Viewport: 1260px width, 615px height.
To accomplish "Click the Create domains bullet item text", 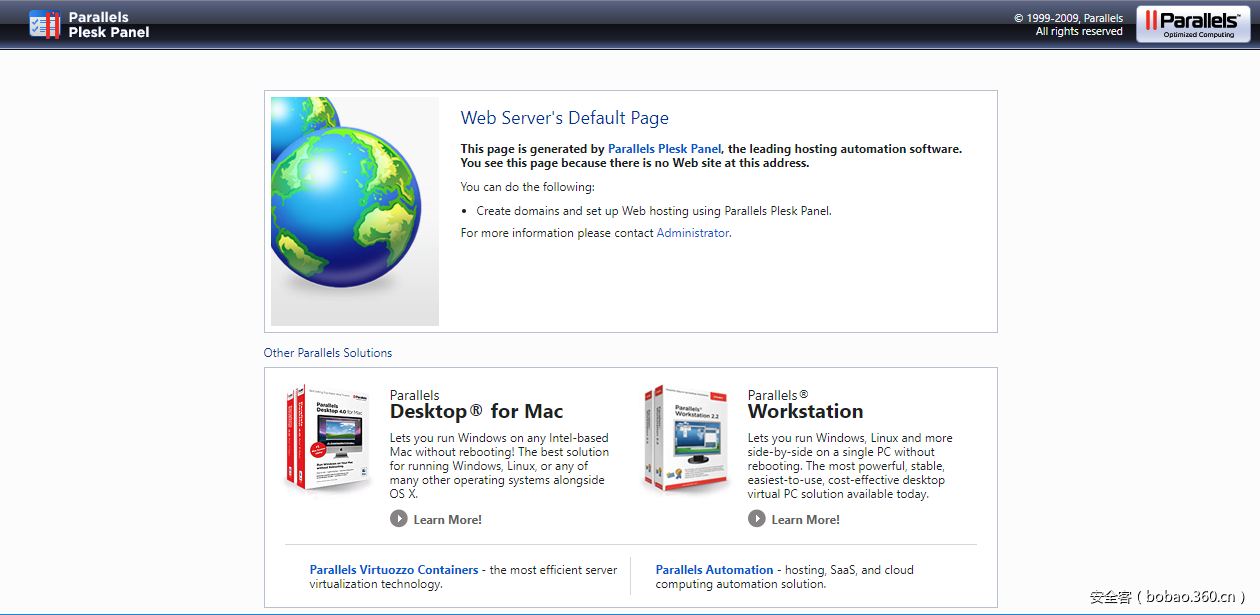I will [653, 211].
